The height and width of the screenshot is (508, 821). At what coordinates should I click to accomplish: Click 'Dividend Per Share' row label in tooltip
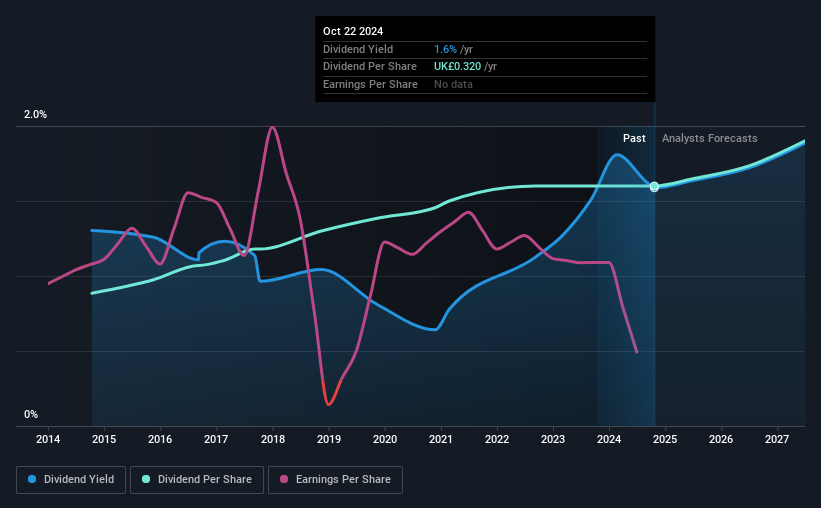coord(370,67)
